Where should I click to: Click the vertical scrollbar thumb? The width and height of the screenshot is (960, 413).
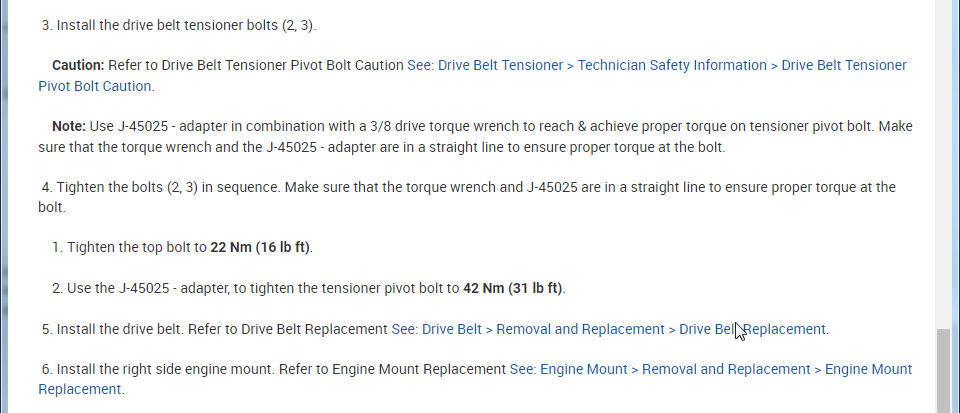(944, 370)
